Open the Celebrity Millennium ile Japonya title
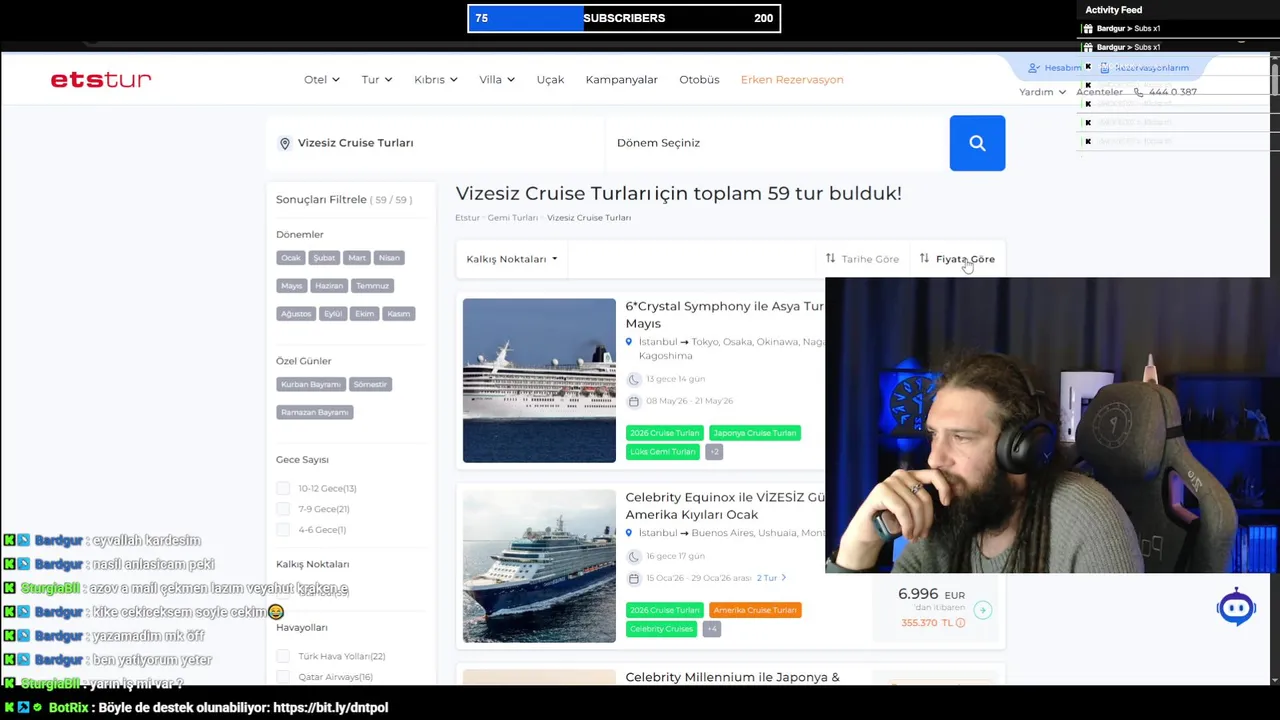 pos(733,677)
